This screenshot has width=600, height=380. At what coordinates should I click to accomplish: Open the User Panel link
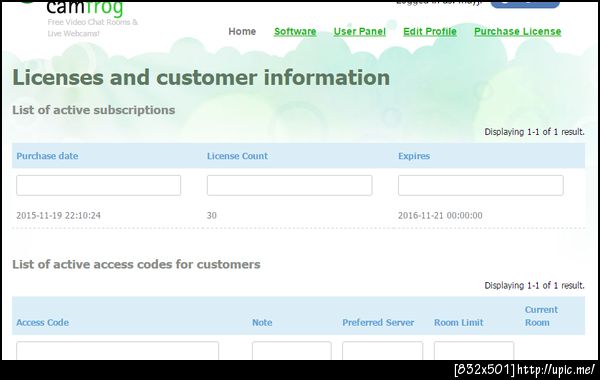[360, 31]
